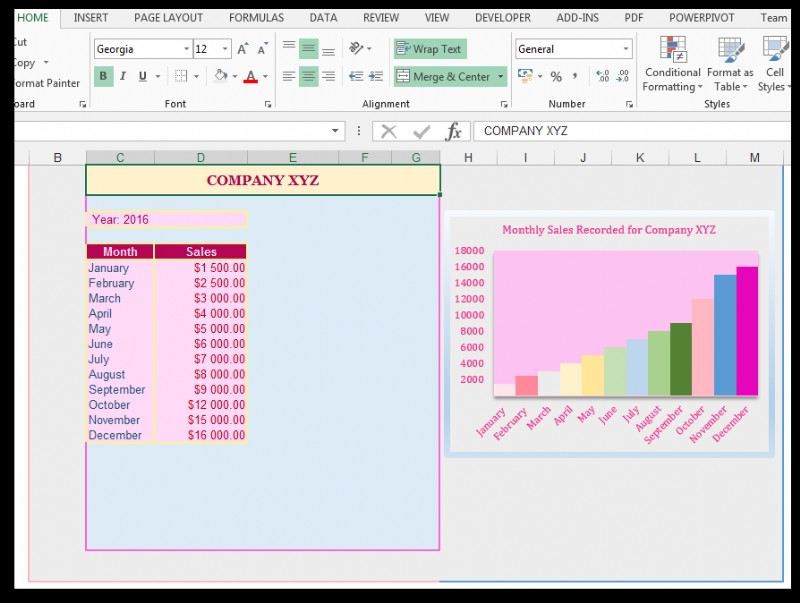Decrease font size with the small A icon

(x=262, y=49)
